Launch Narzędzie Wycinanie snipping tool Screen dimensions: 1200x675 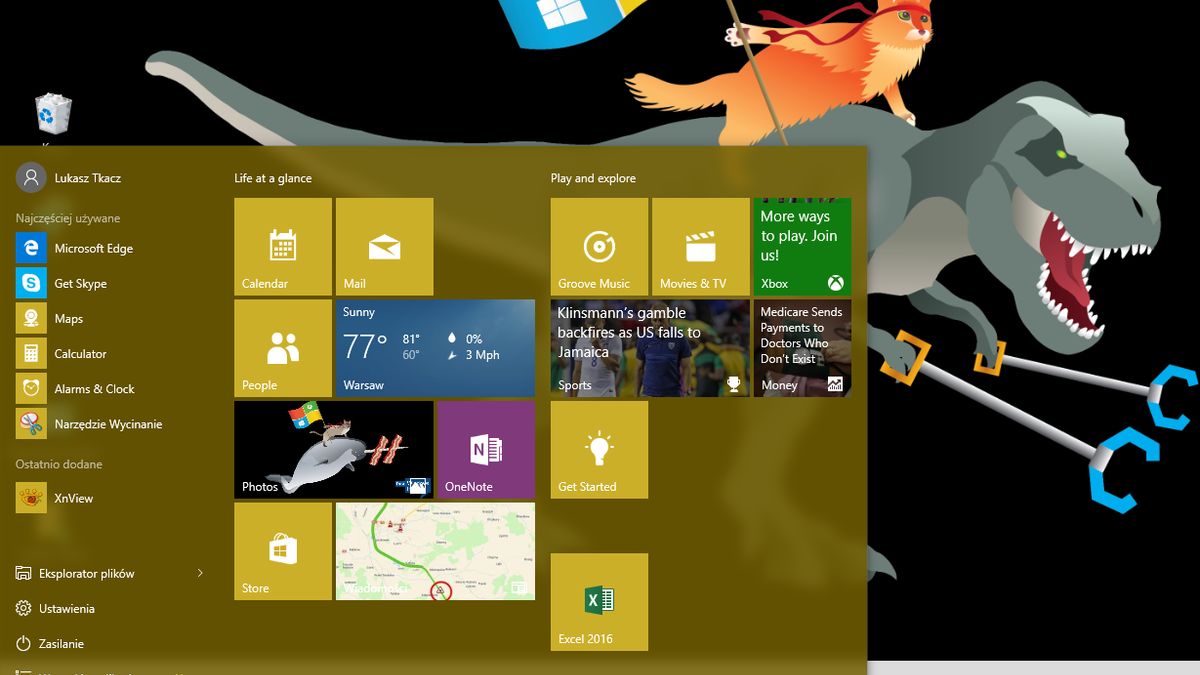(110, 423)
